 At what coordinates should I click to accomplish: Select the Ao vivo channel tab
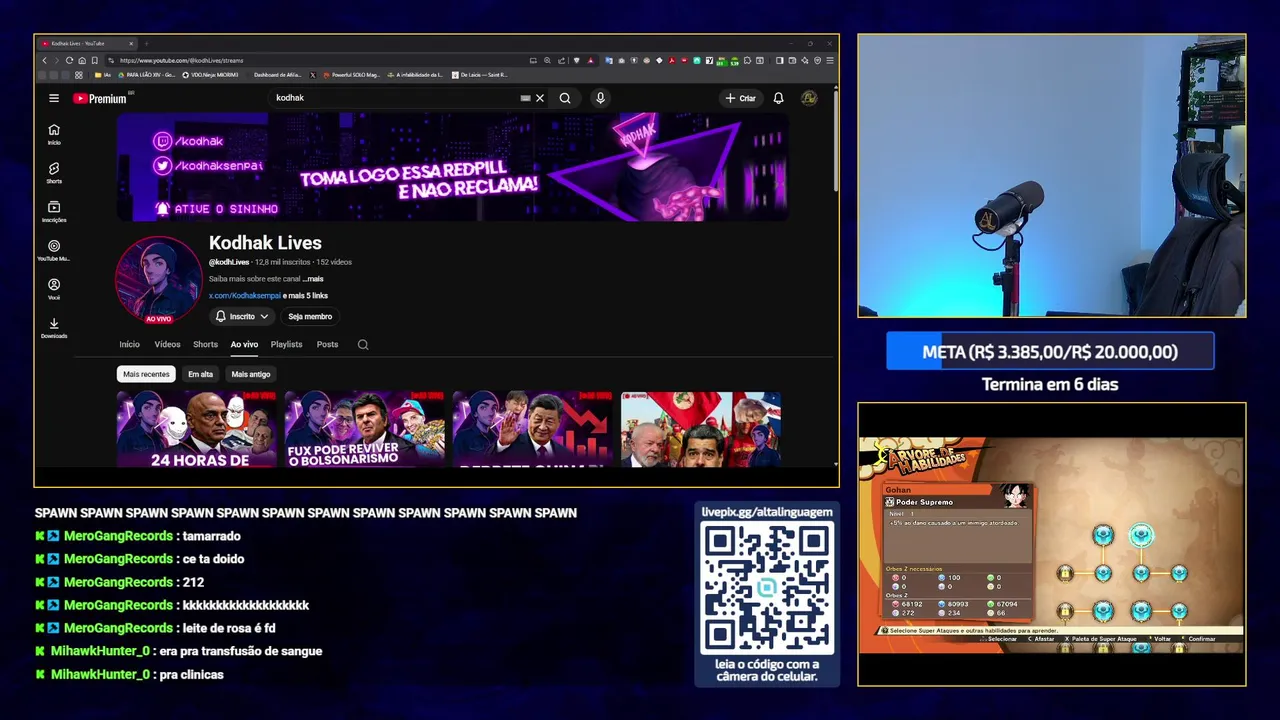244,344
